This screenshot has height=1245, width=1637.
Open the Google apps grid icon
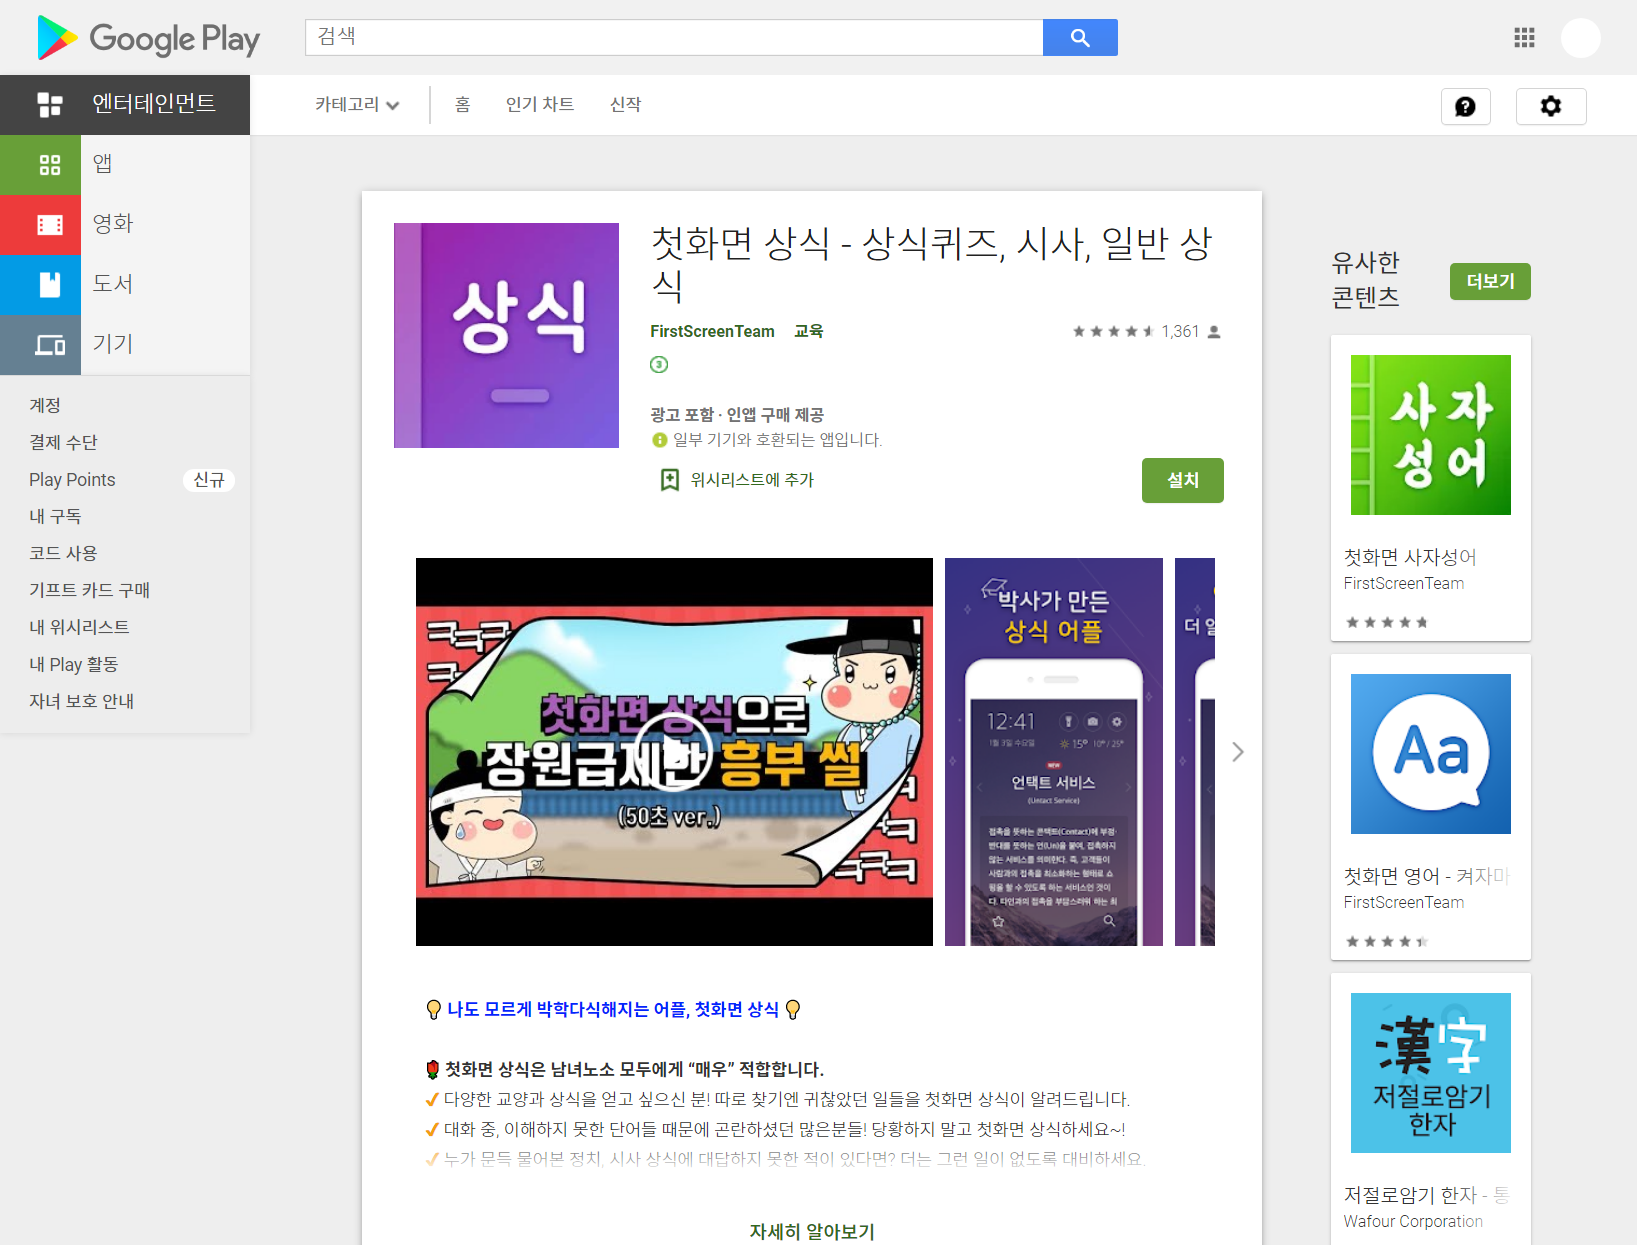pyautogui.click(x=1524, y=38)
